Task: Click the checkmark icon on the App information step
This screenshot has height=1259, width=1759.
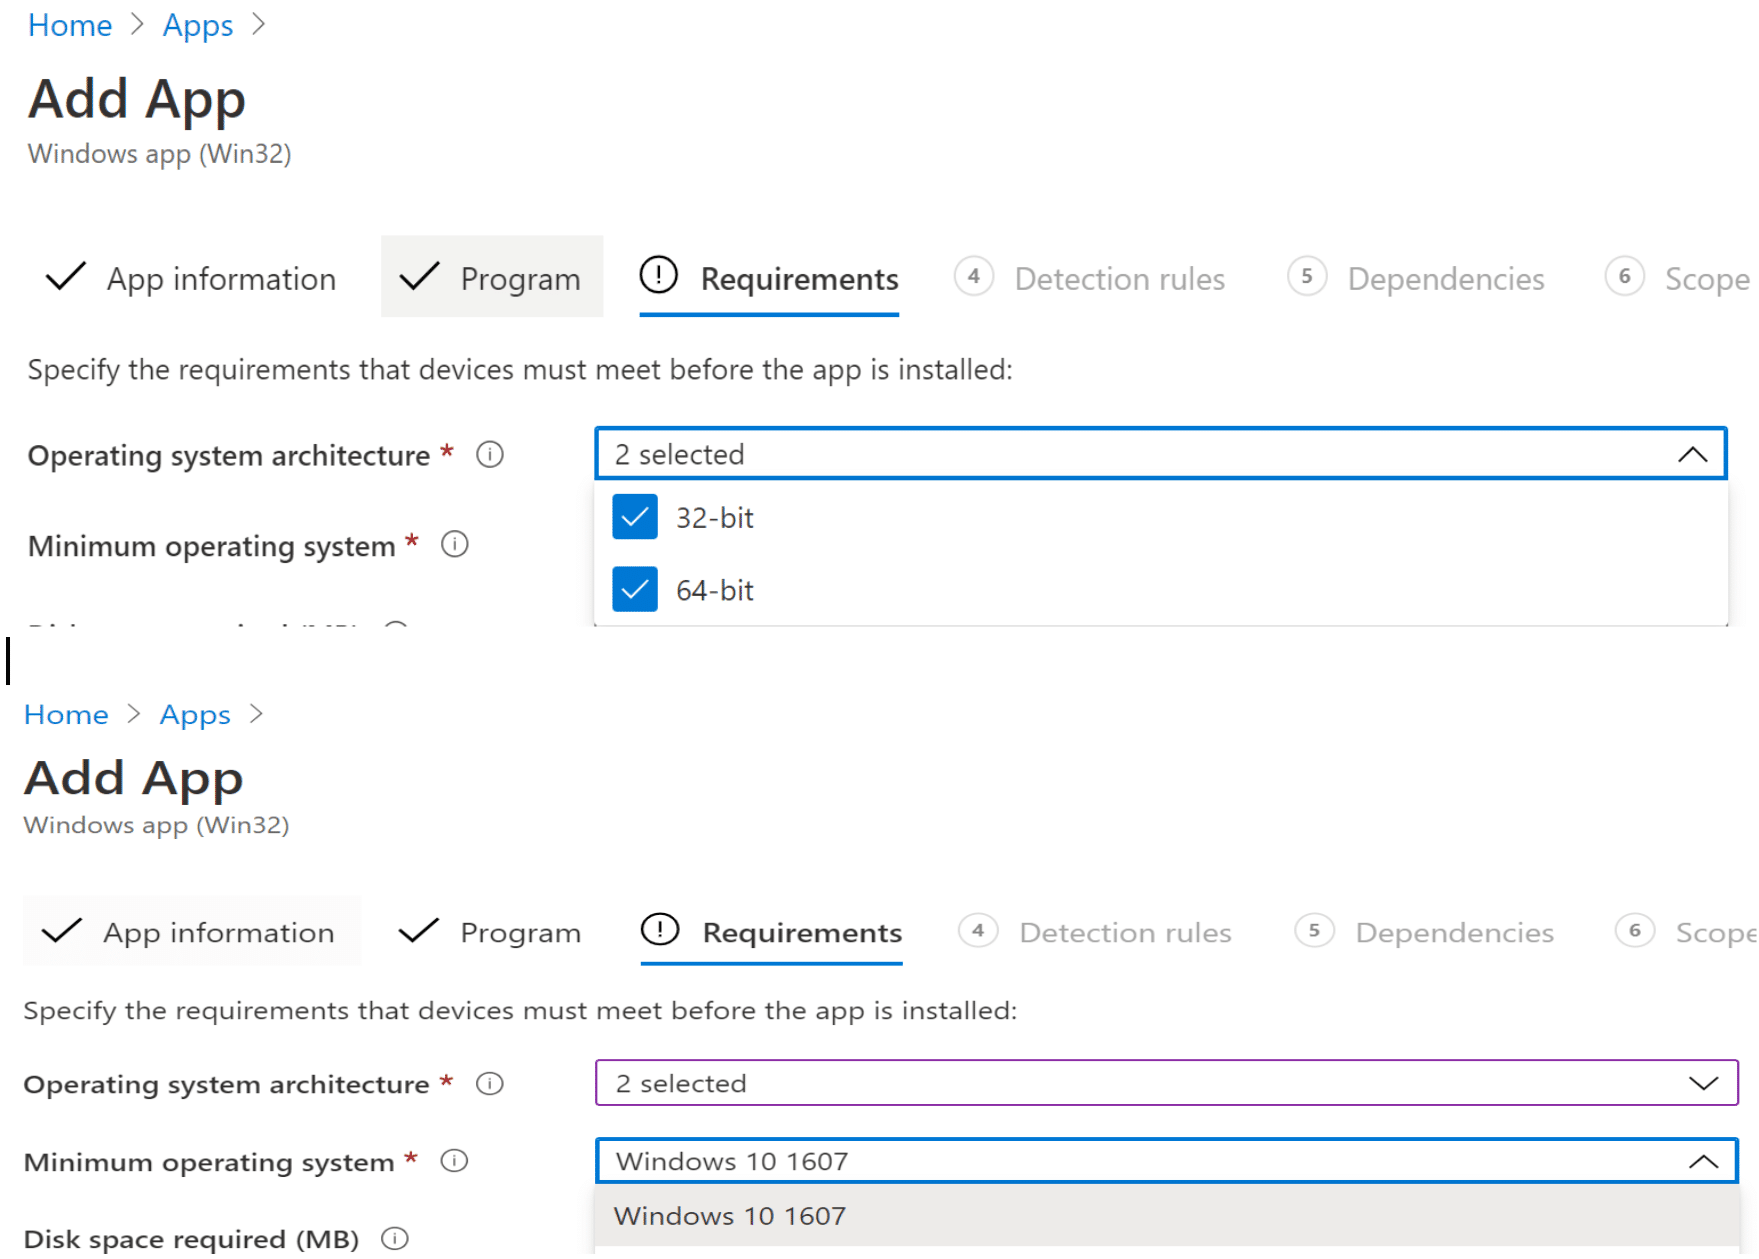Action: point(64,277)
